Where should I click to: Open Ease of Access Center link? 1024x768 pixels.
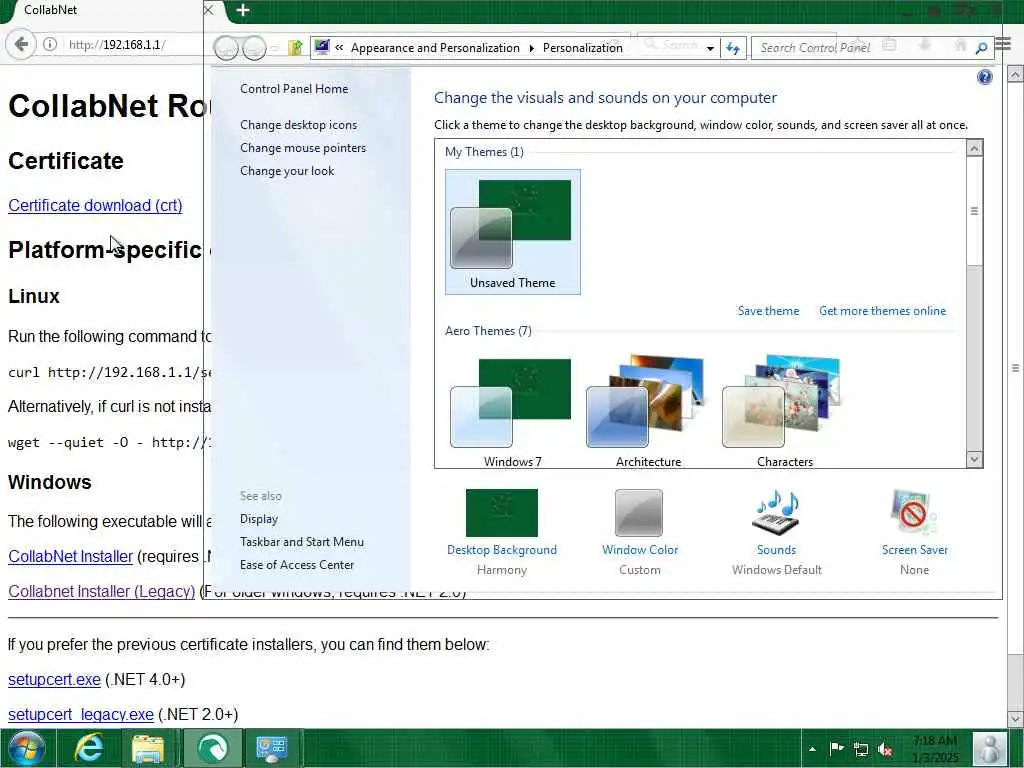296,564
